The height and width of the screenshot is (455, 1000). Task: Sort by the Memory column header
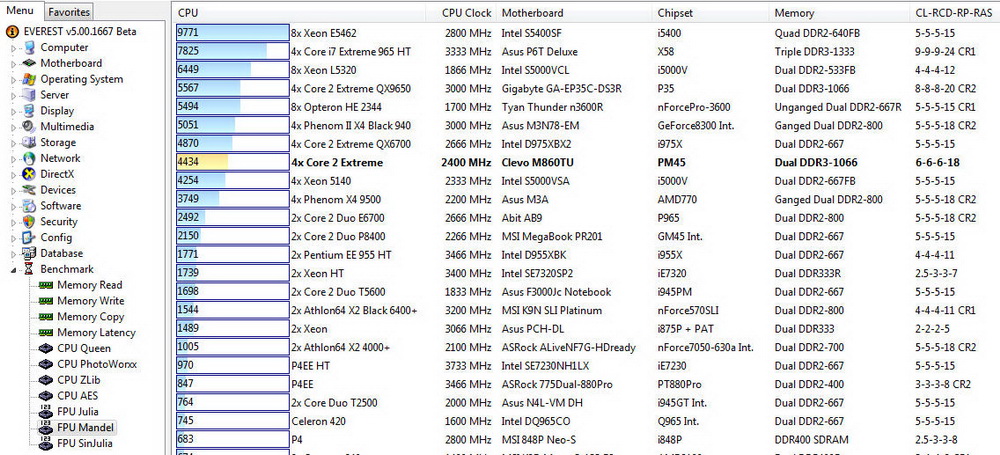[839, 12]
